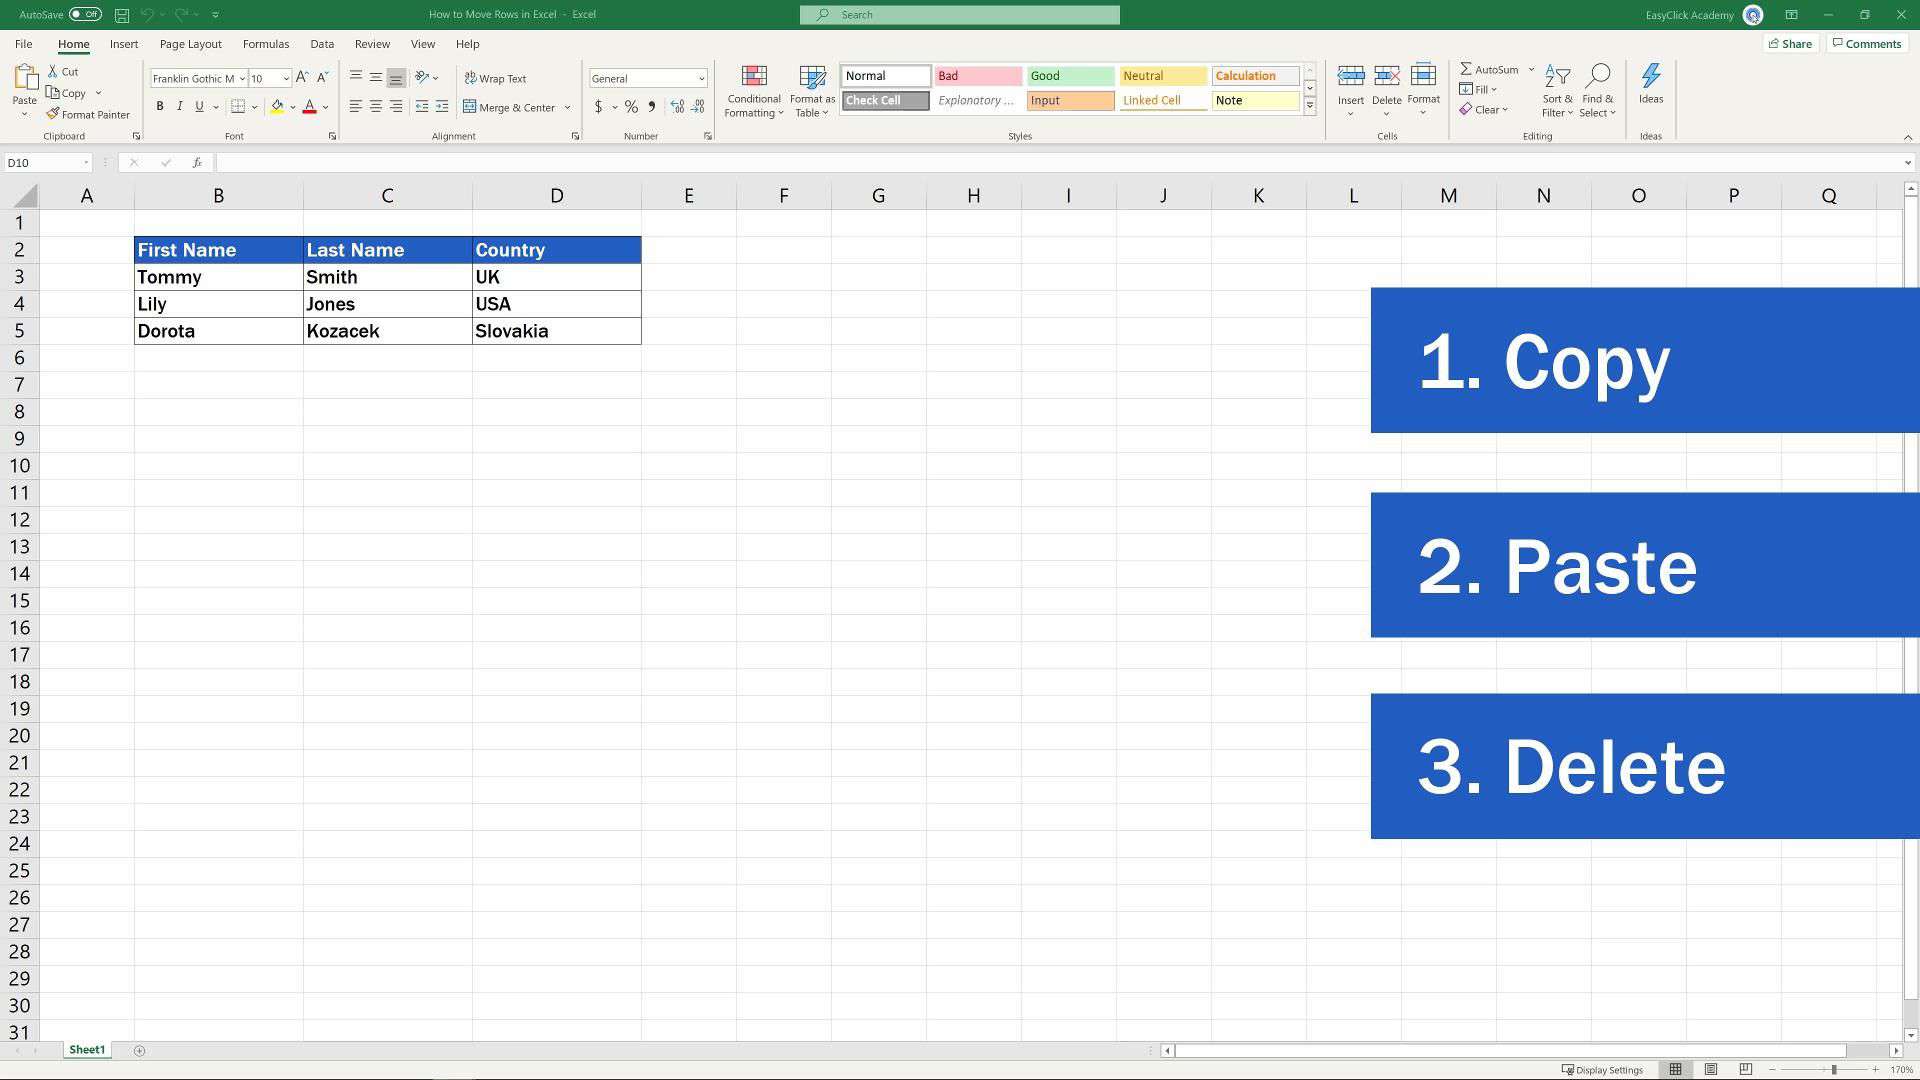
Task: Click the Comments button in toolbar
Action: click(x=1867, y=45)
